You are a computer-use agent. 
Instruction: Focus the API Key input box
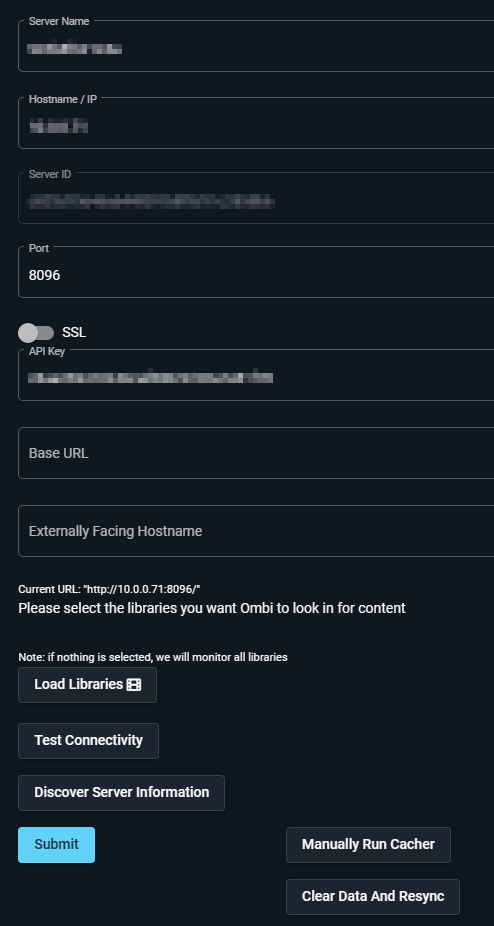[x=256, y=375]
